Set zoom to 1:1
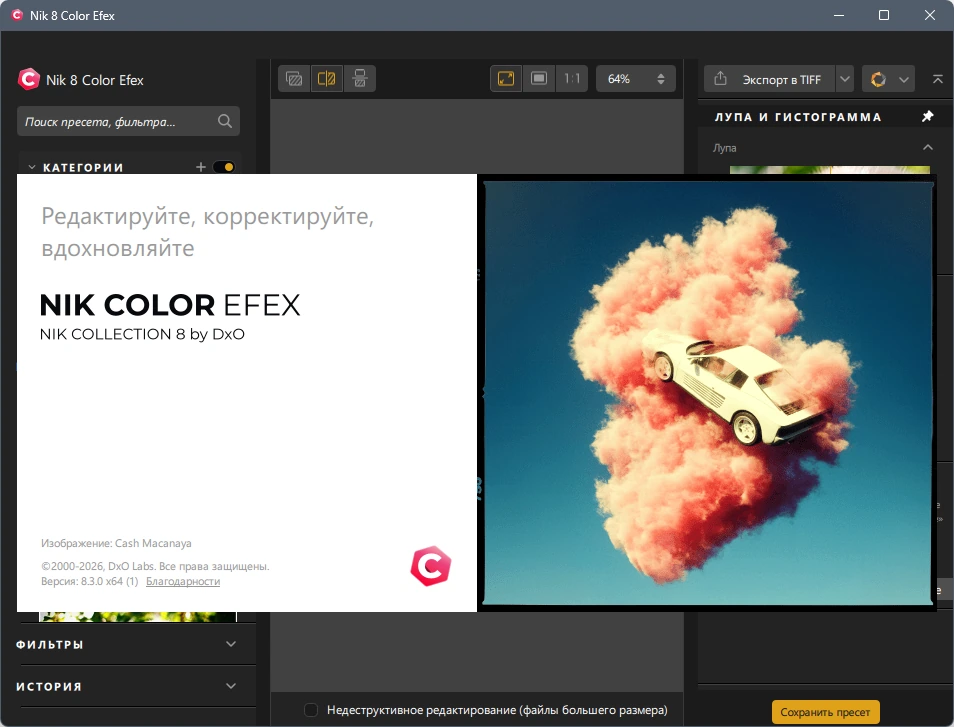 coord(572,78)
